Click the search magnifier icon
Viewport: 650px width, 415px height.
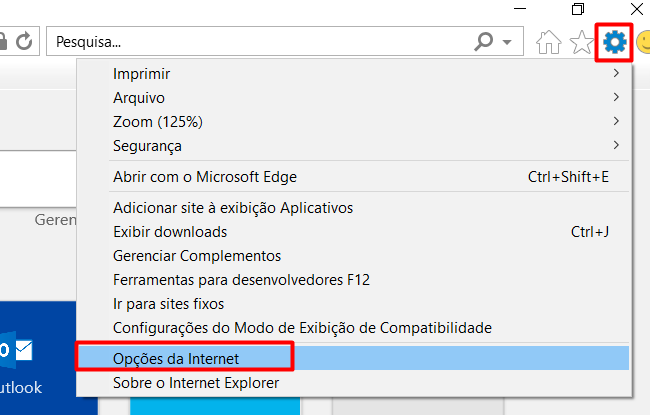484,42
